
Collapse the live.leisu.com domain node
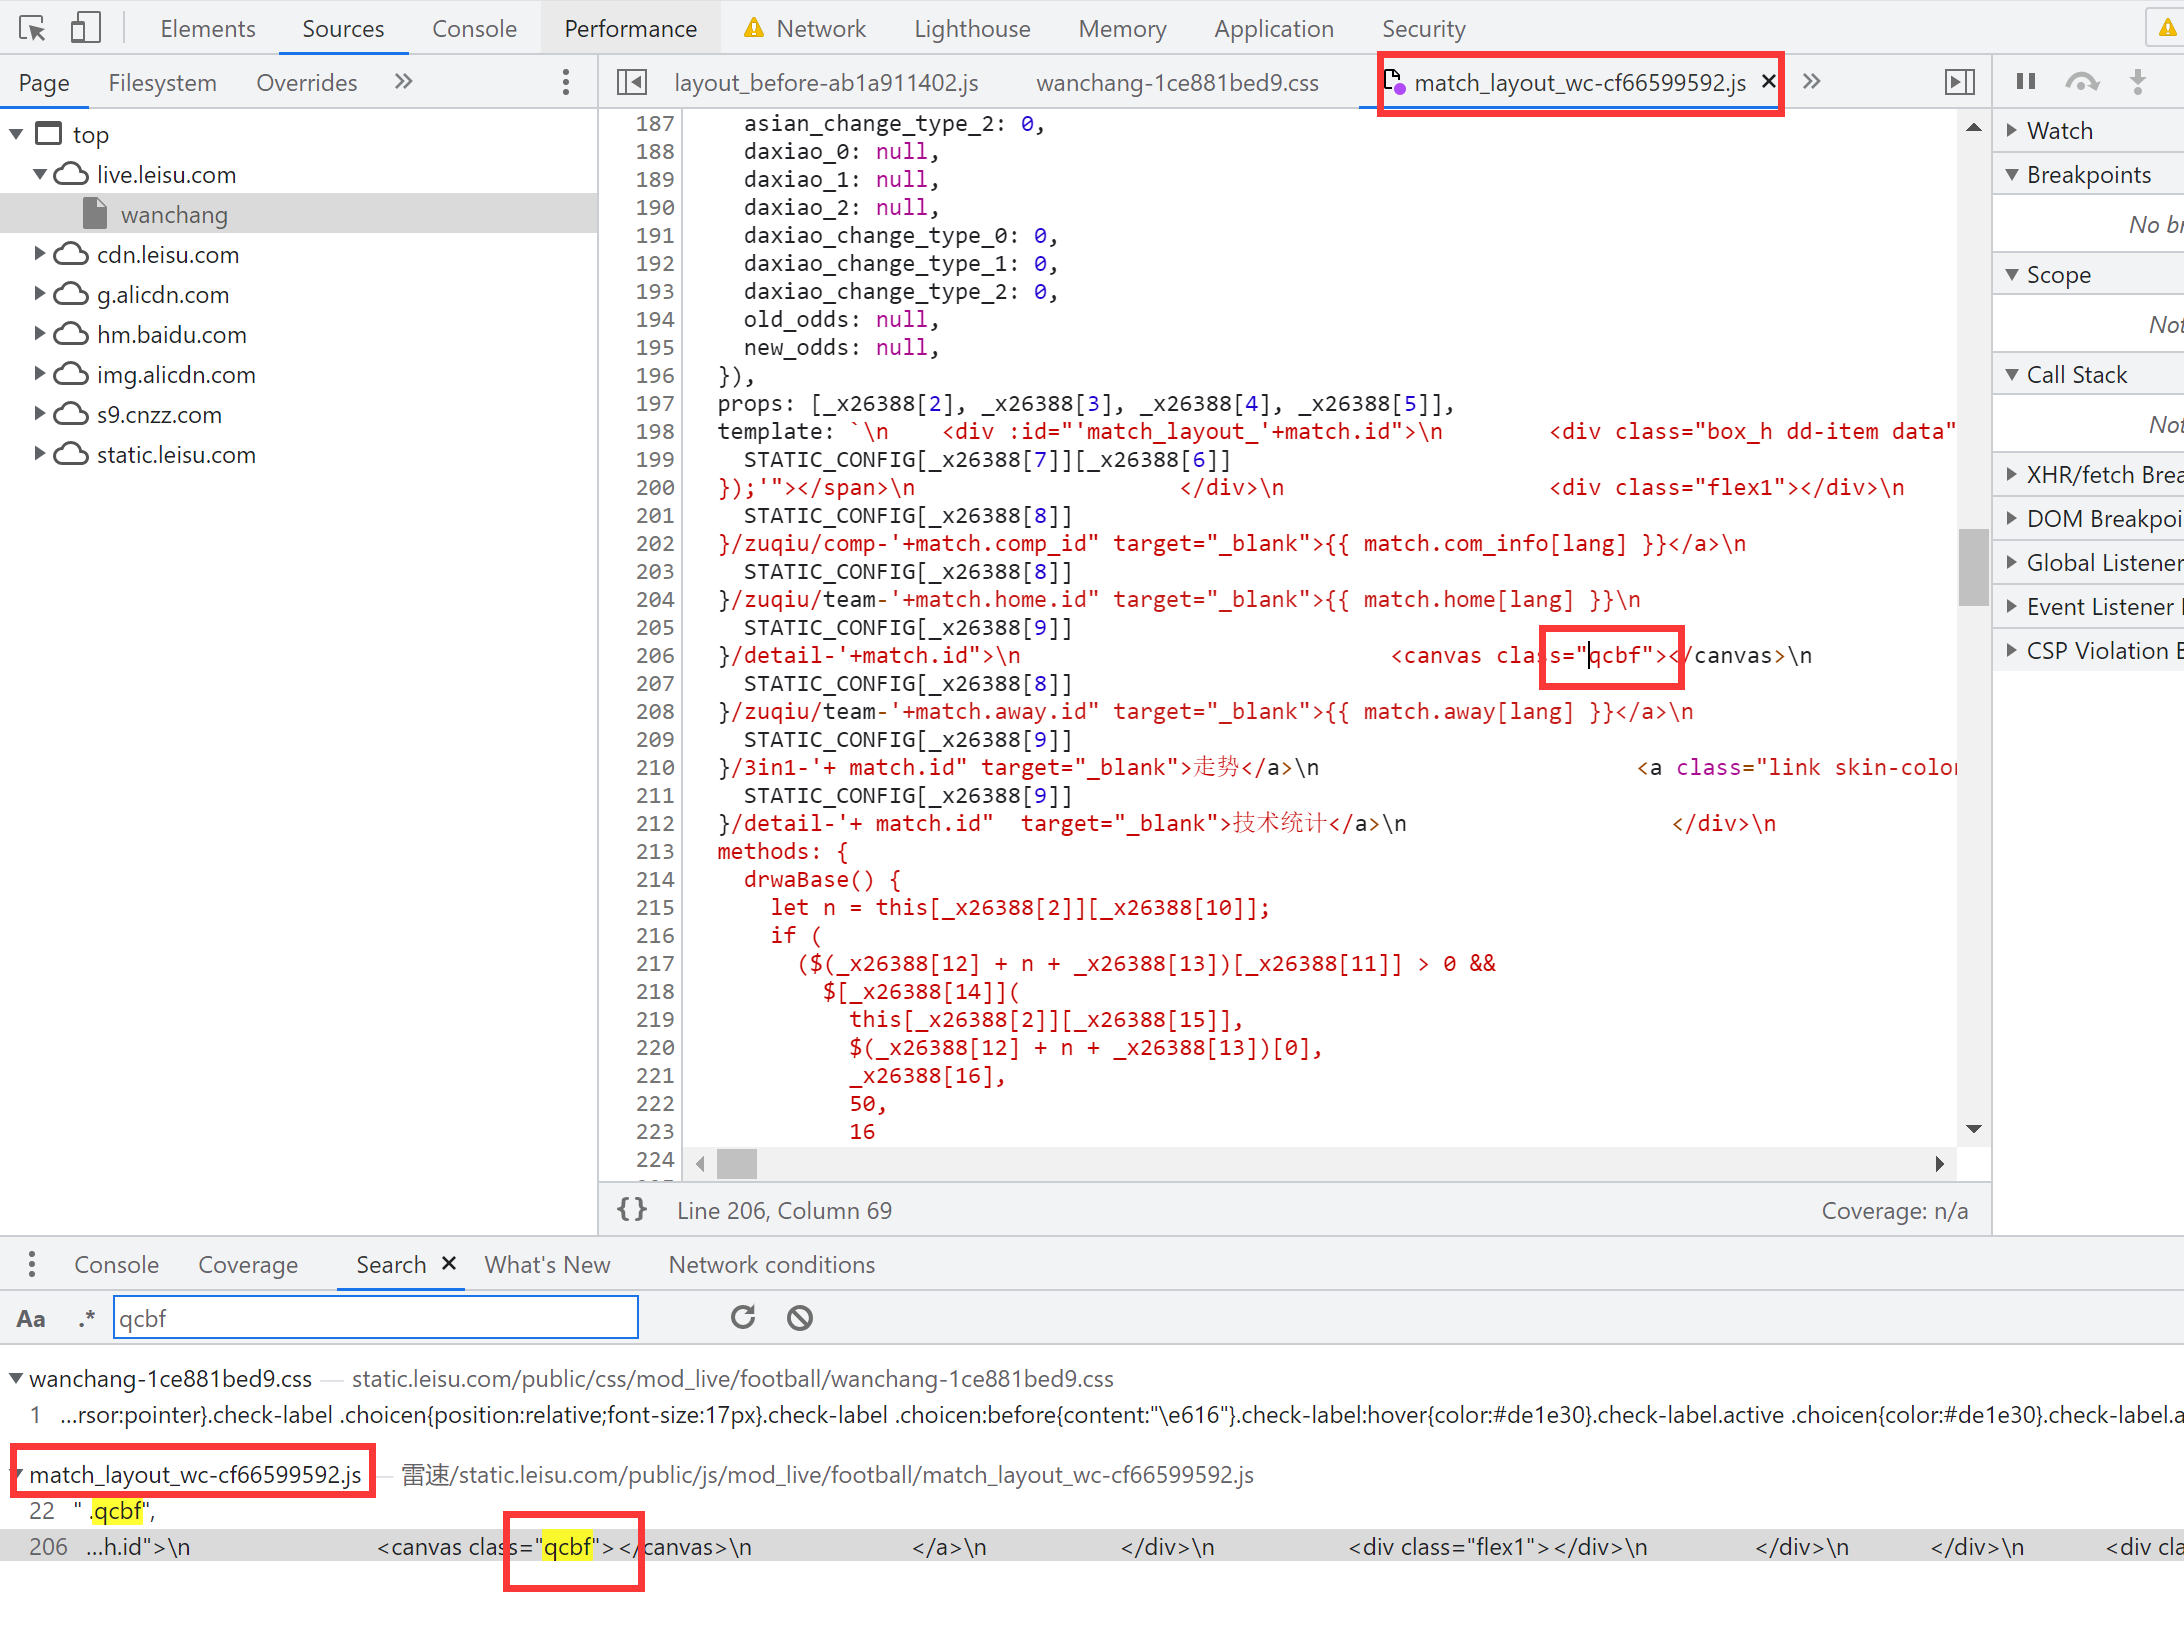40,174
